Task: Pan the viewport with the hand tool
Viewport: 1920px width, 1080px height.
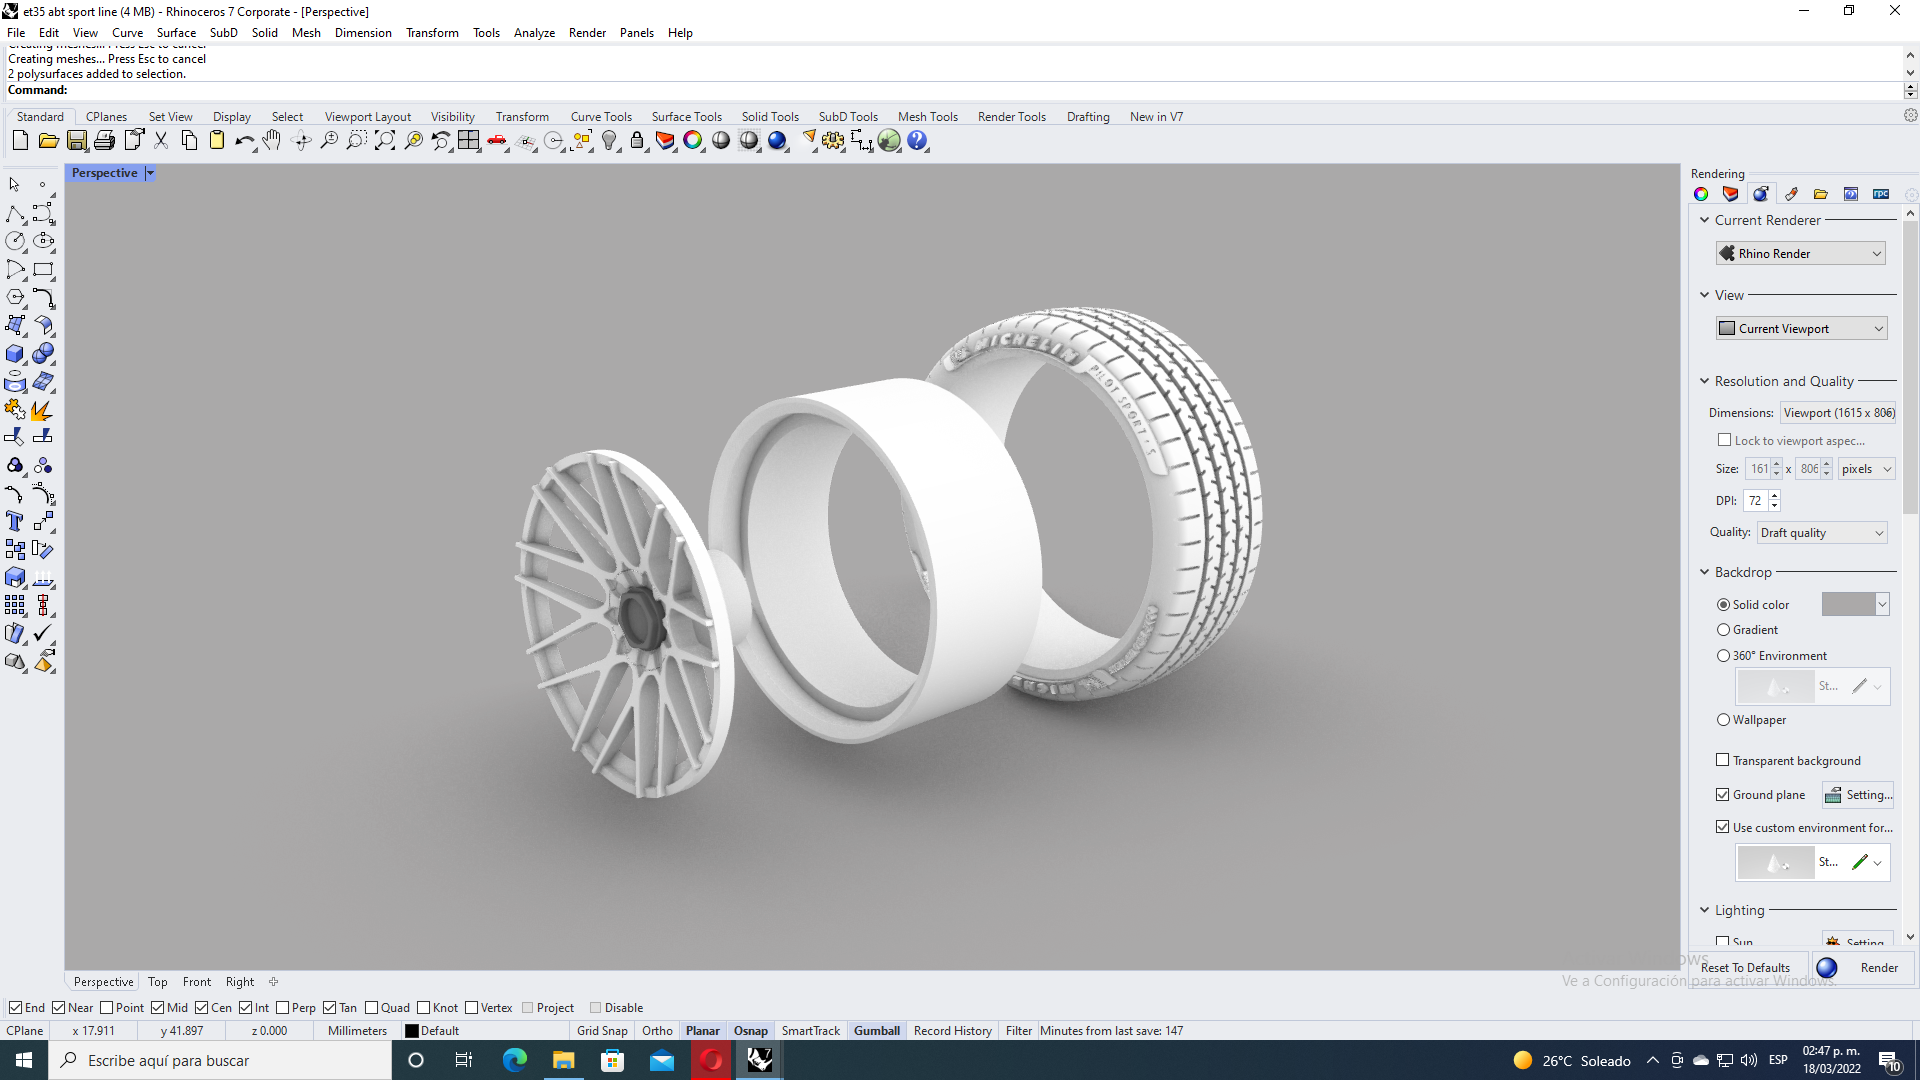Action: pos(272,140)
